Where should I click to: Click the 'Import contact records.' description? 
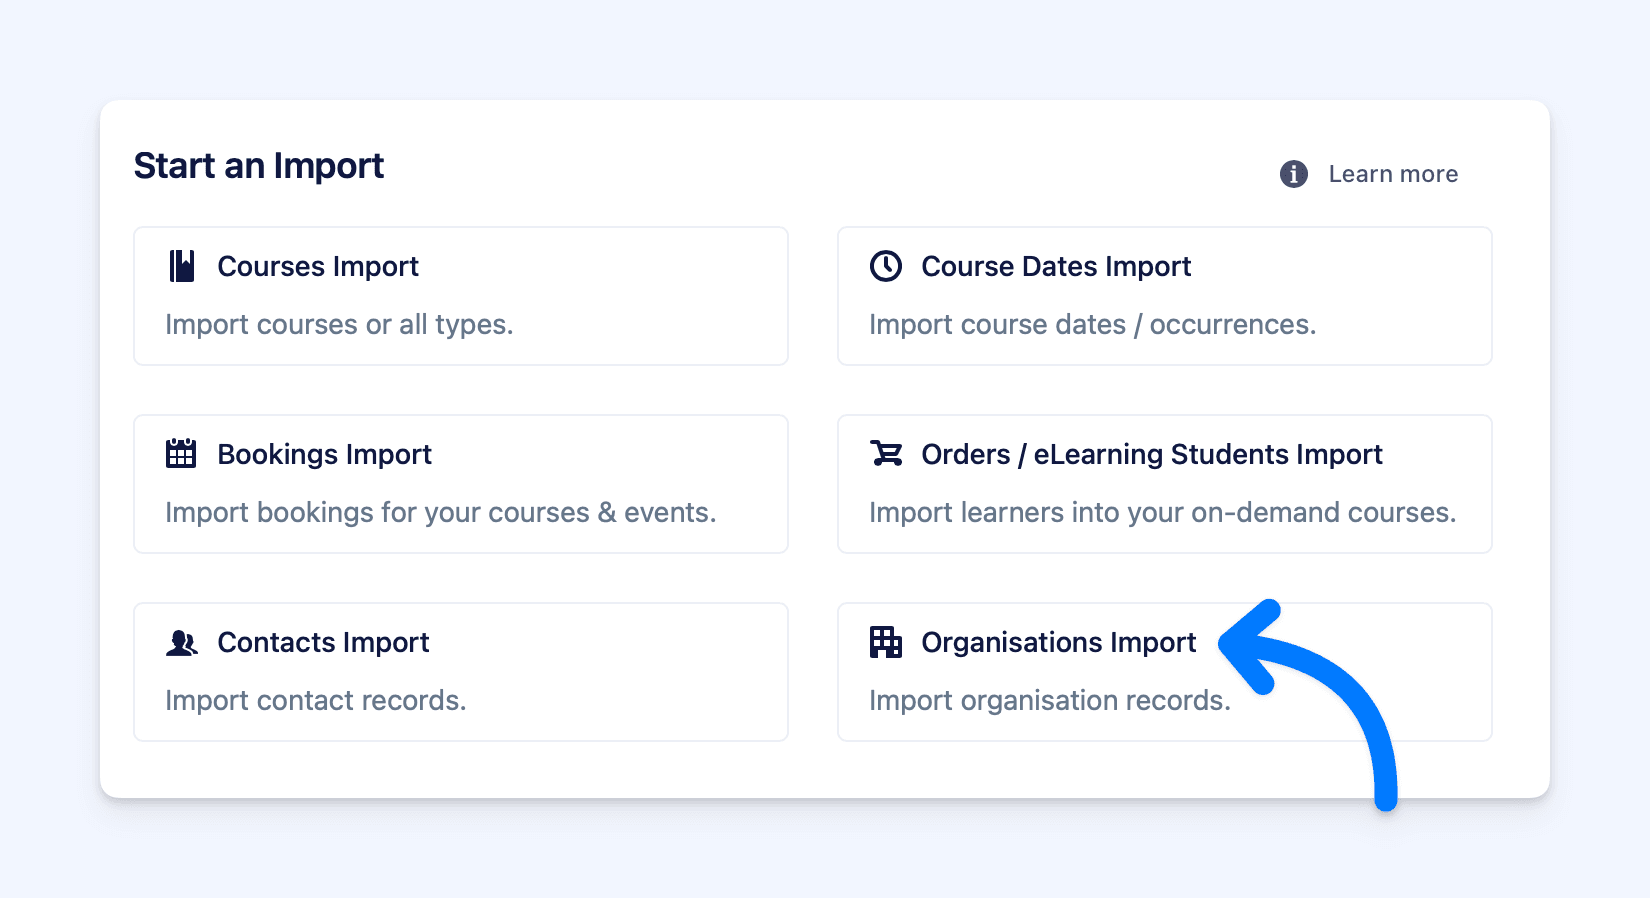(315, 701)
